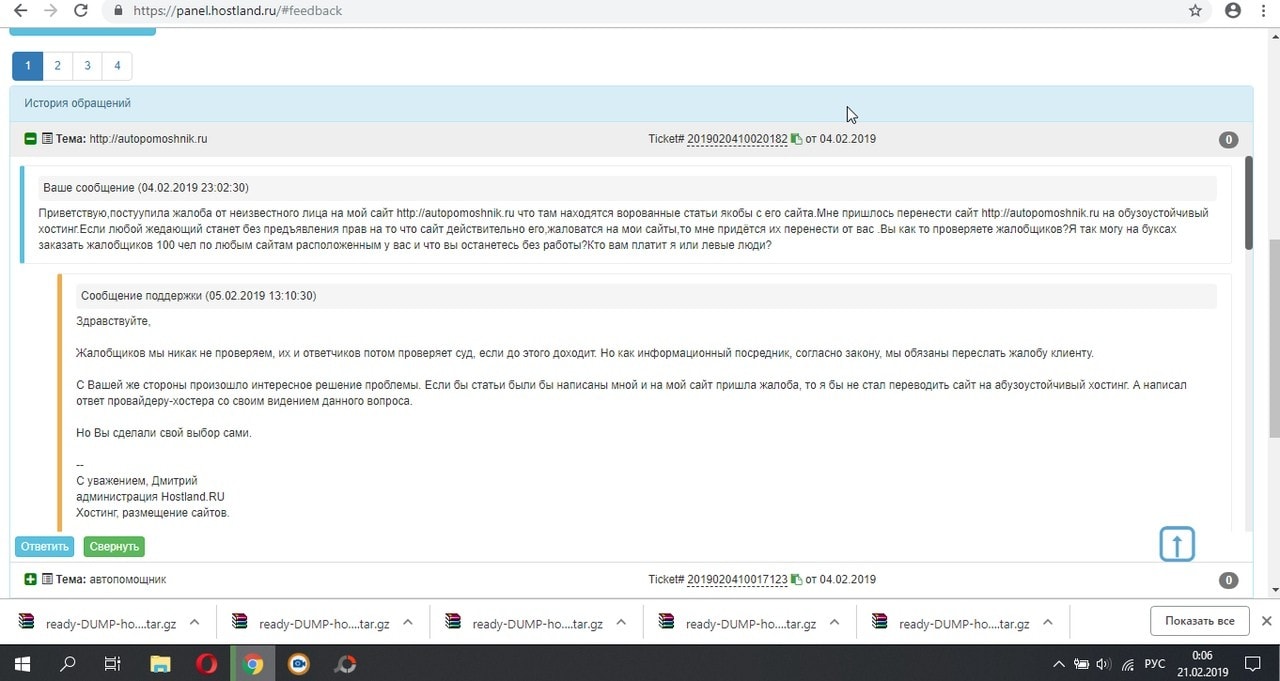This screenshot has height=681, width=1280.
Task: Switch the РУС input language indicator
Action: 1154,664
